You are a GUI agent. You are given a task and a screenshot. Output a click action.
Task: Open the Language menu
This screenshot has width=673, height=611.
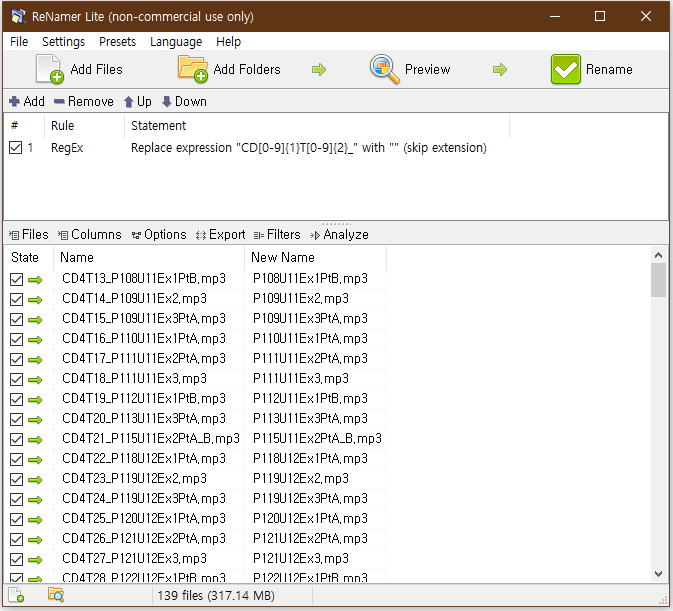pos(176,42)
